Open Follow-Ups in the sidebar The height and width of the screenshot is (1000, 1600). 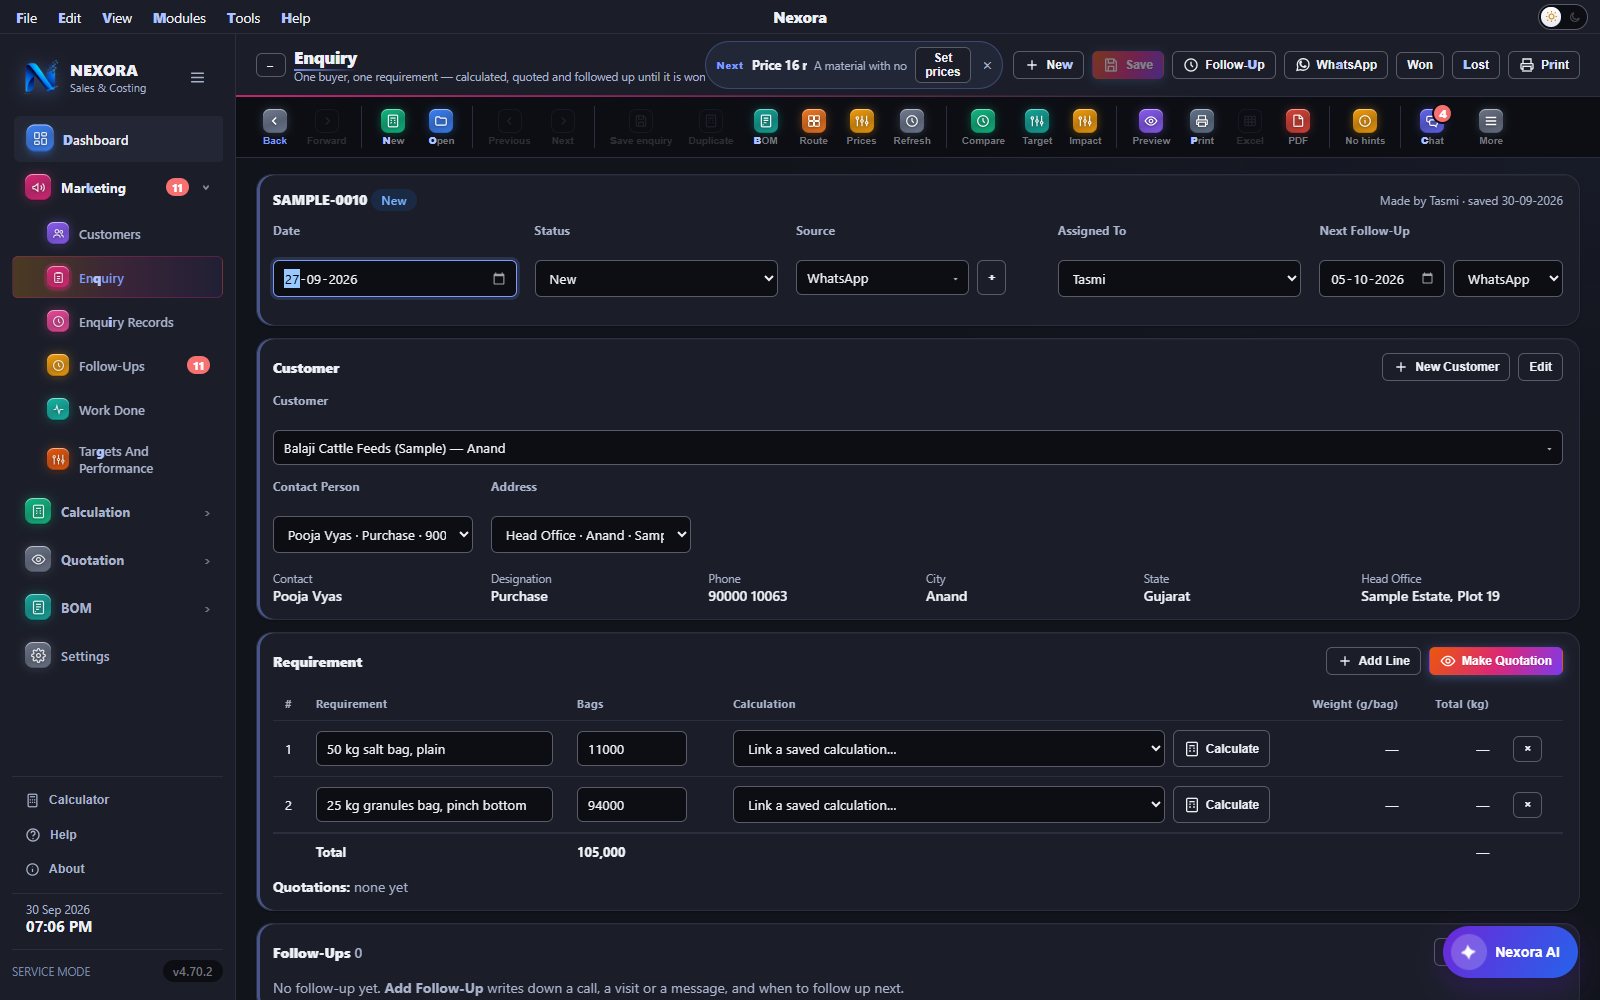click(x=118, y=366)
